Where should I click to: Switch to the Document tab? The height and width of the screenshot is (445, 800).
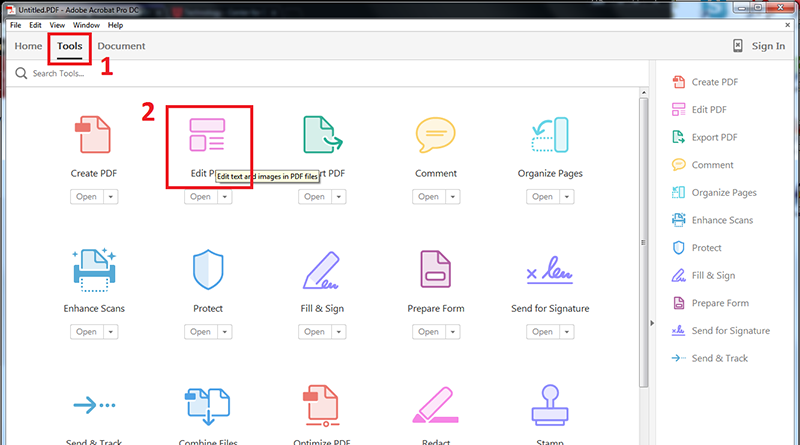tap(121, 46)
